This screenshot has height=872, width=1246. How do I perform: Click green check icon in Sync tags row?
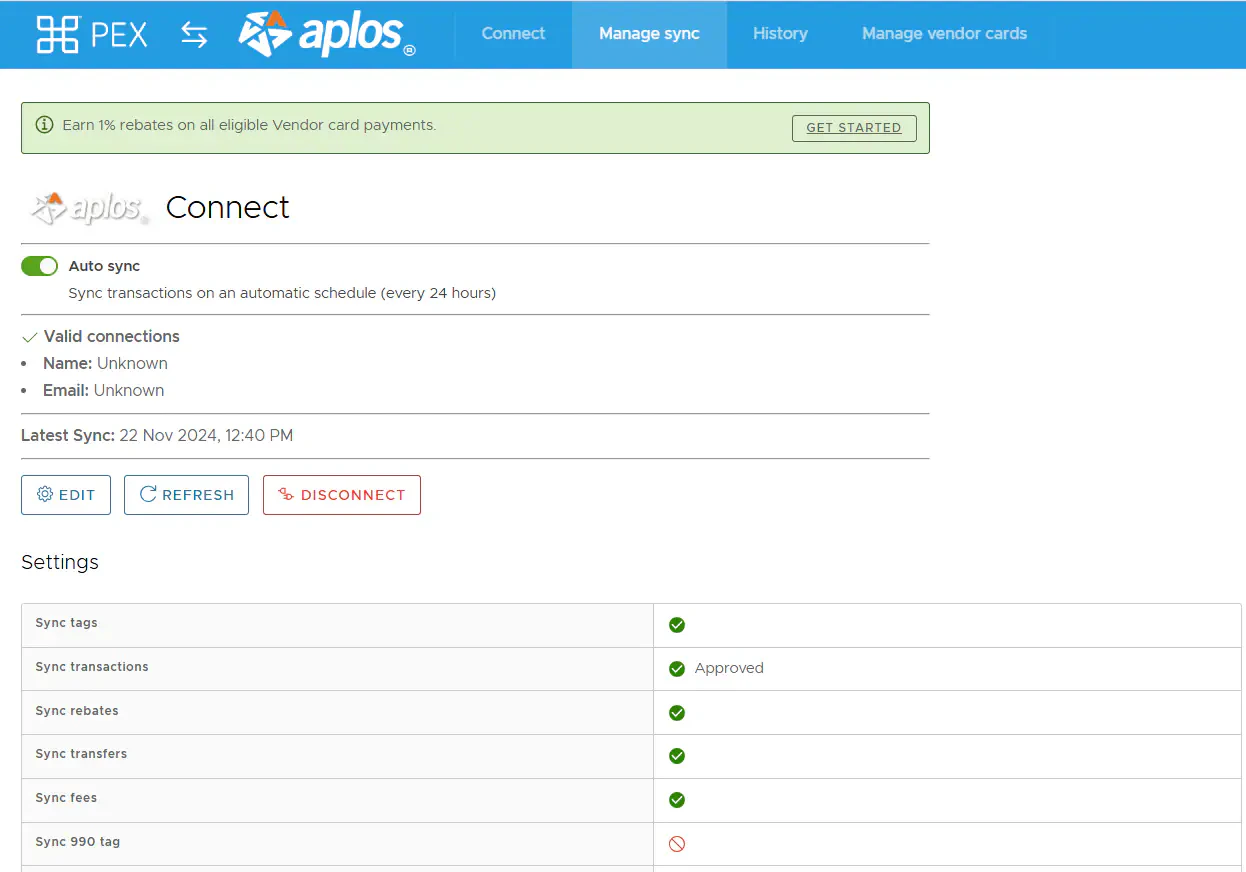click(677, 625)
